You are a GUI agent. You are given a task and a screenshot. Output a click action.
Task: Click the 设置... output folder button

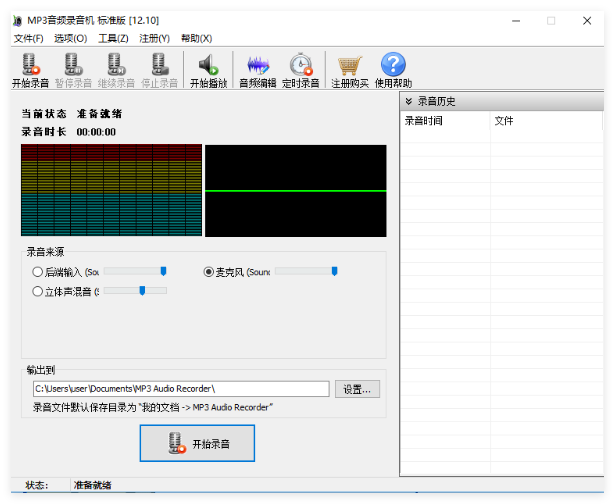click(x=358, y=389)
